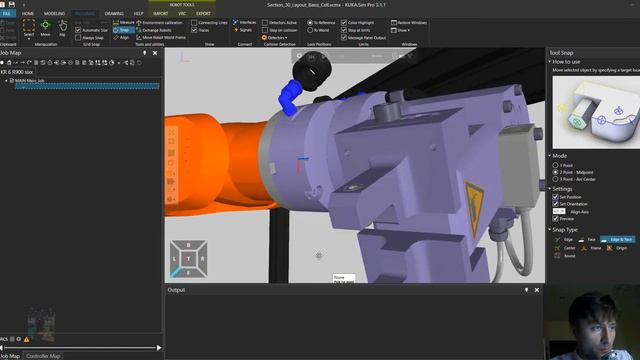
Task: Click Align Axis input field
Action: pos(559,211)
